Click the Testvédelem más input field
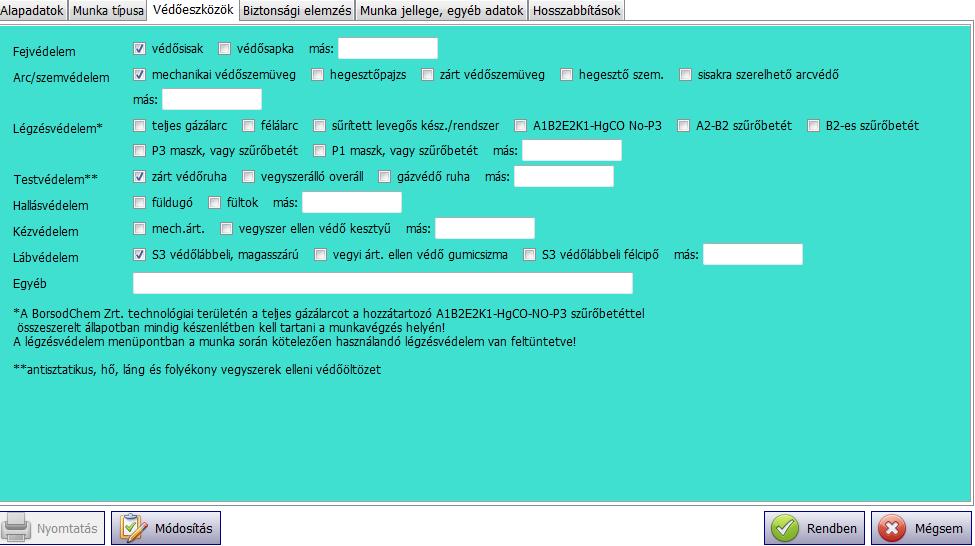 [x=564, y=177]
